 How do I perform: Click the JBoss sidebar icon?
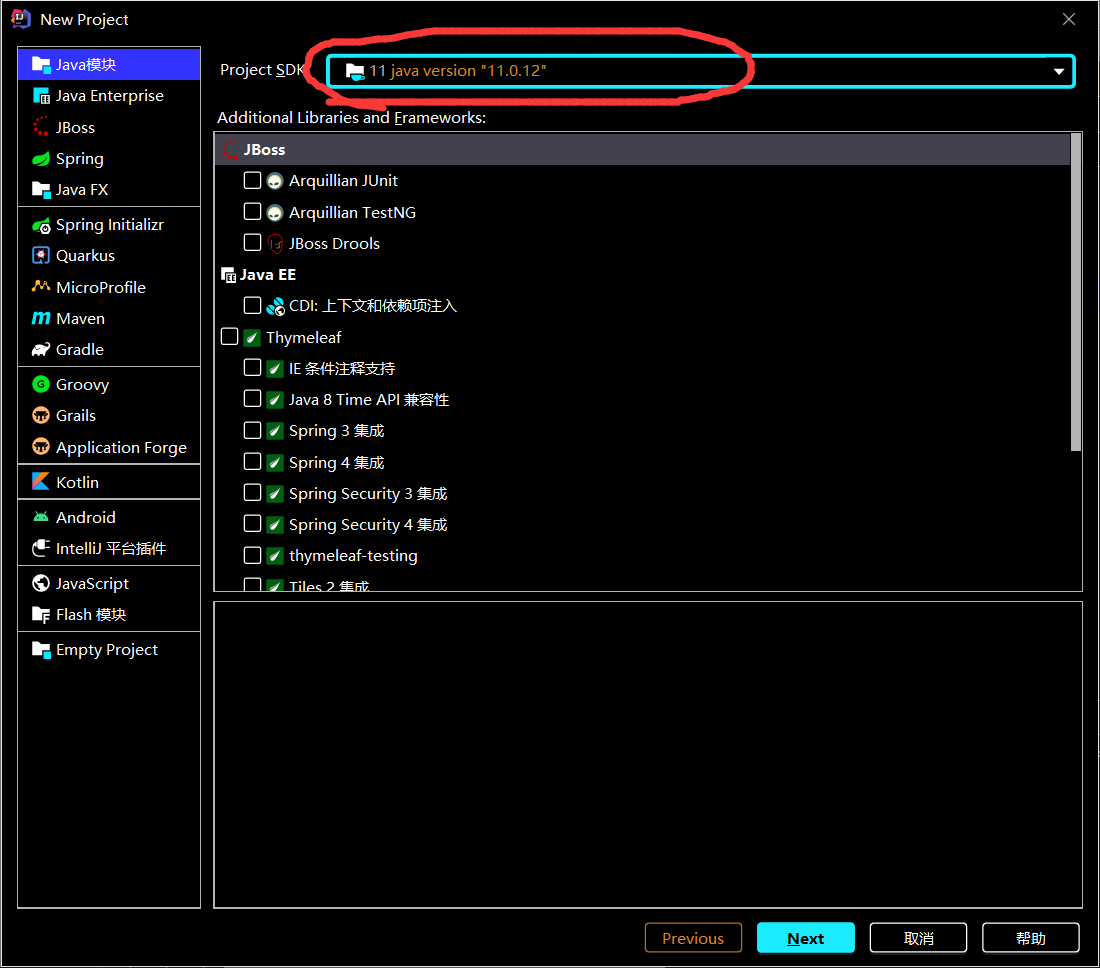tap(41, 127)
